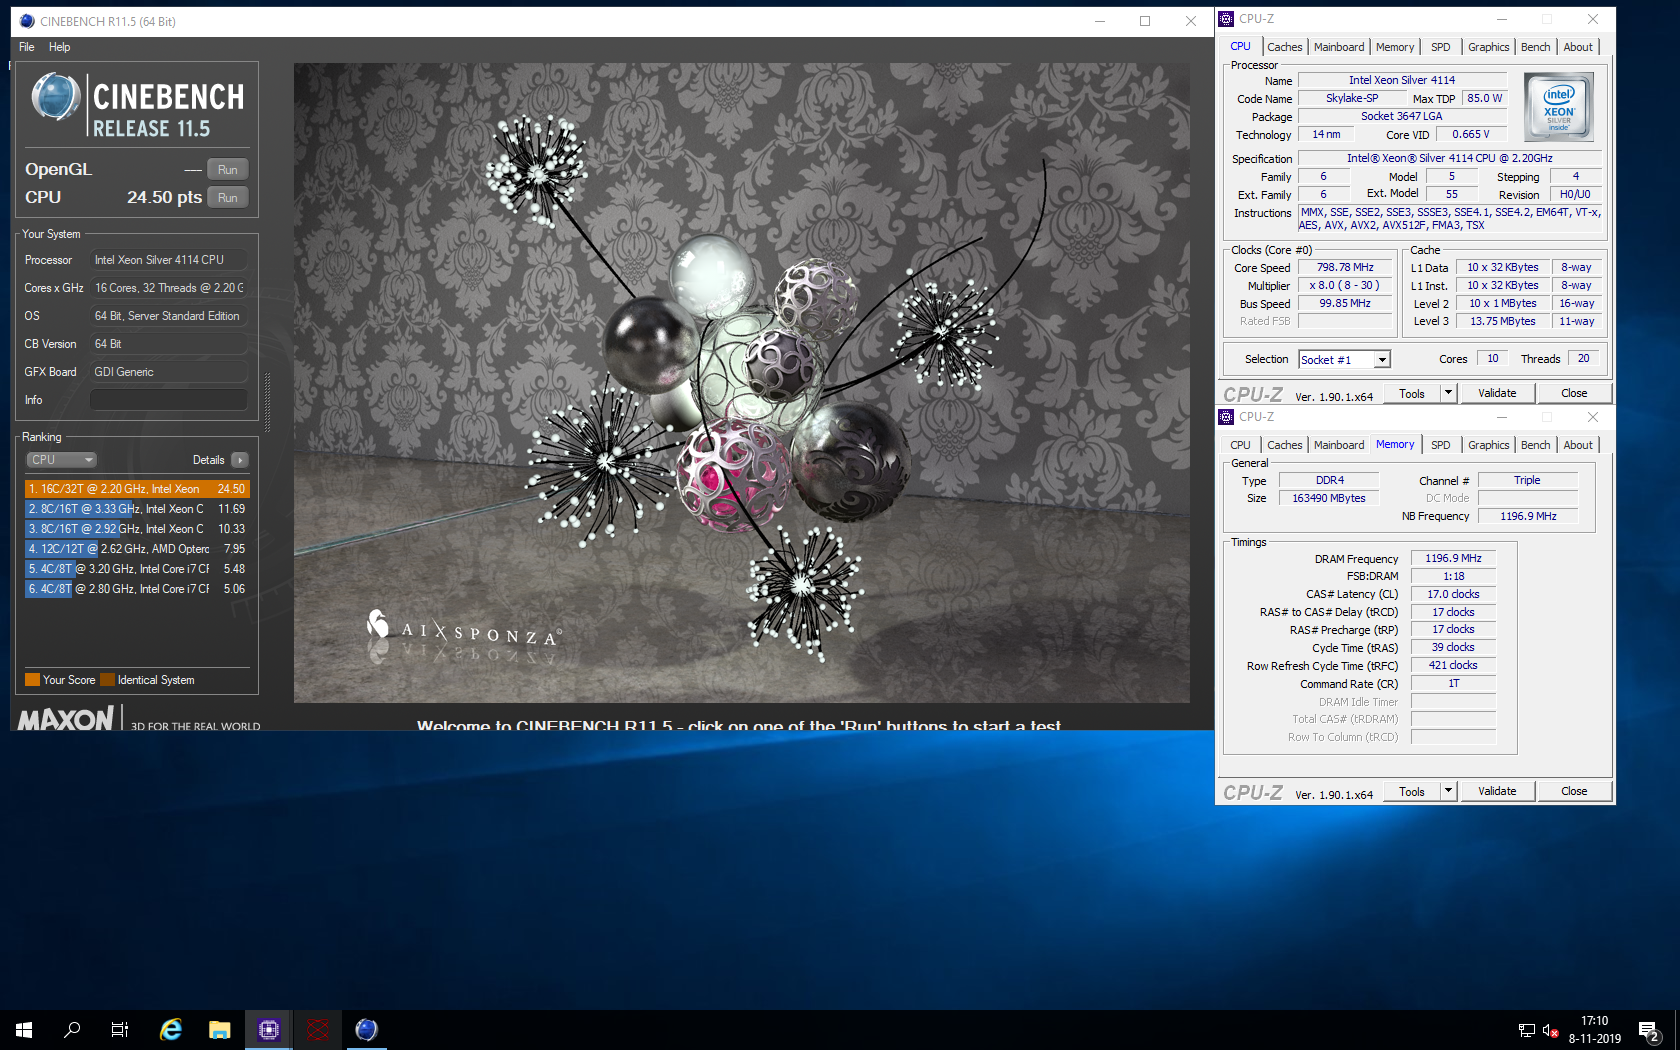Click the muted volume tray icon

coord(1551,1030)
